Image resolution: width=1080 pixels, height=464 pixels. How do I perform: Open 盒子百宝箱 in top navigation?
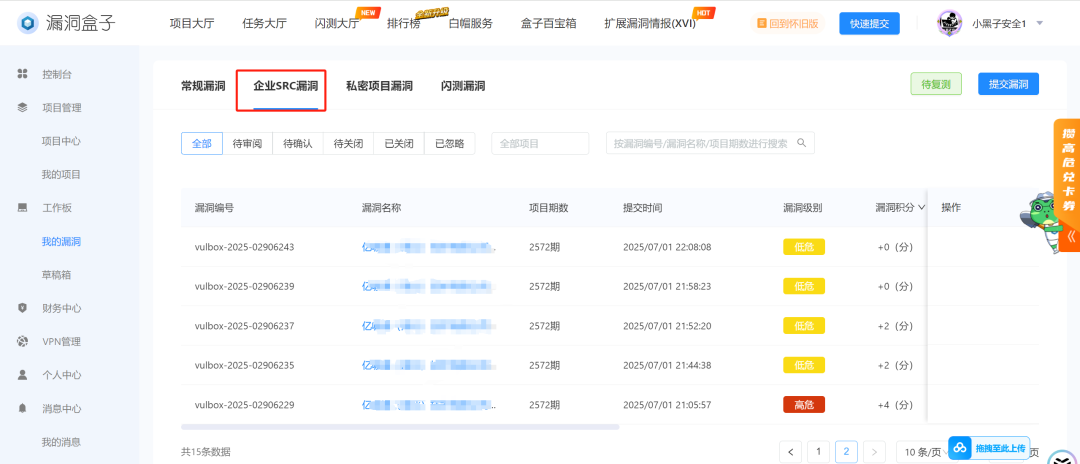(548, 23)
